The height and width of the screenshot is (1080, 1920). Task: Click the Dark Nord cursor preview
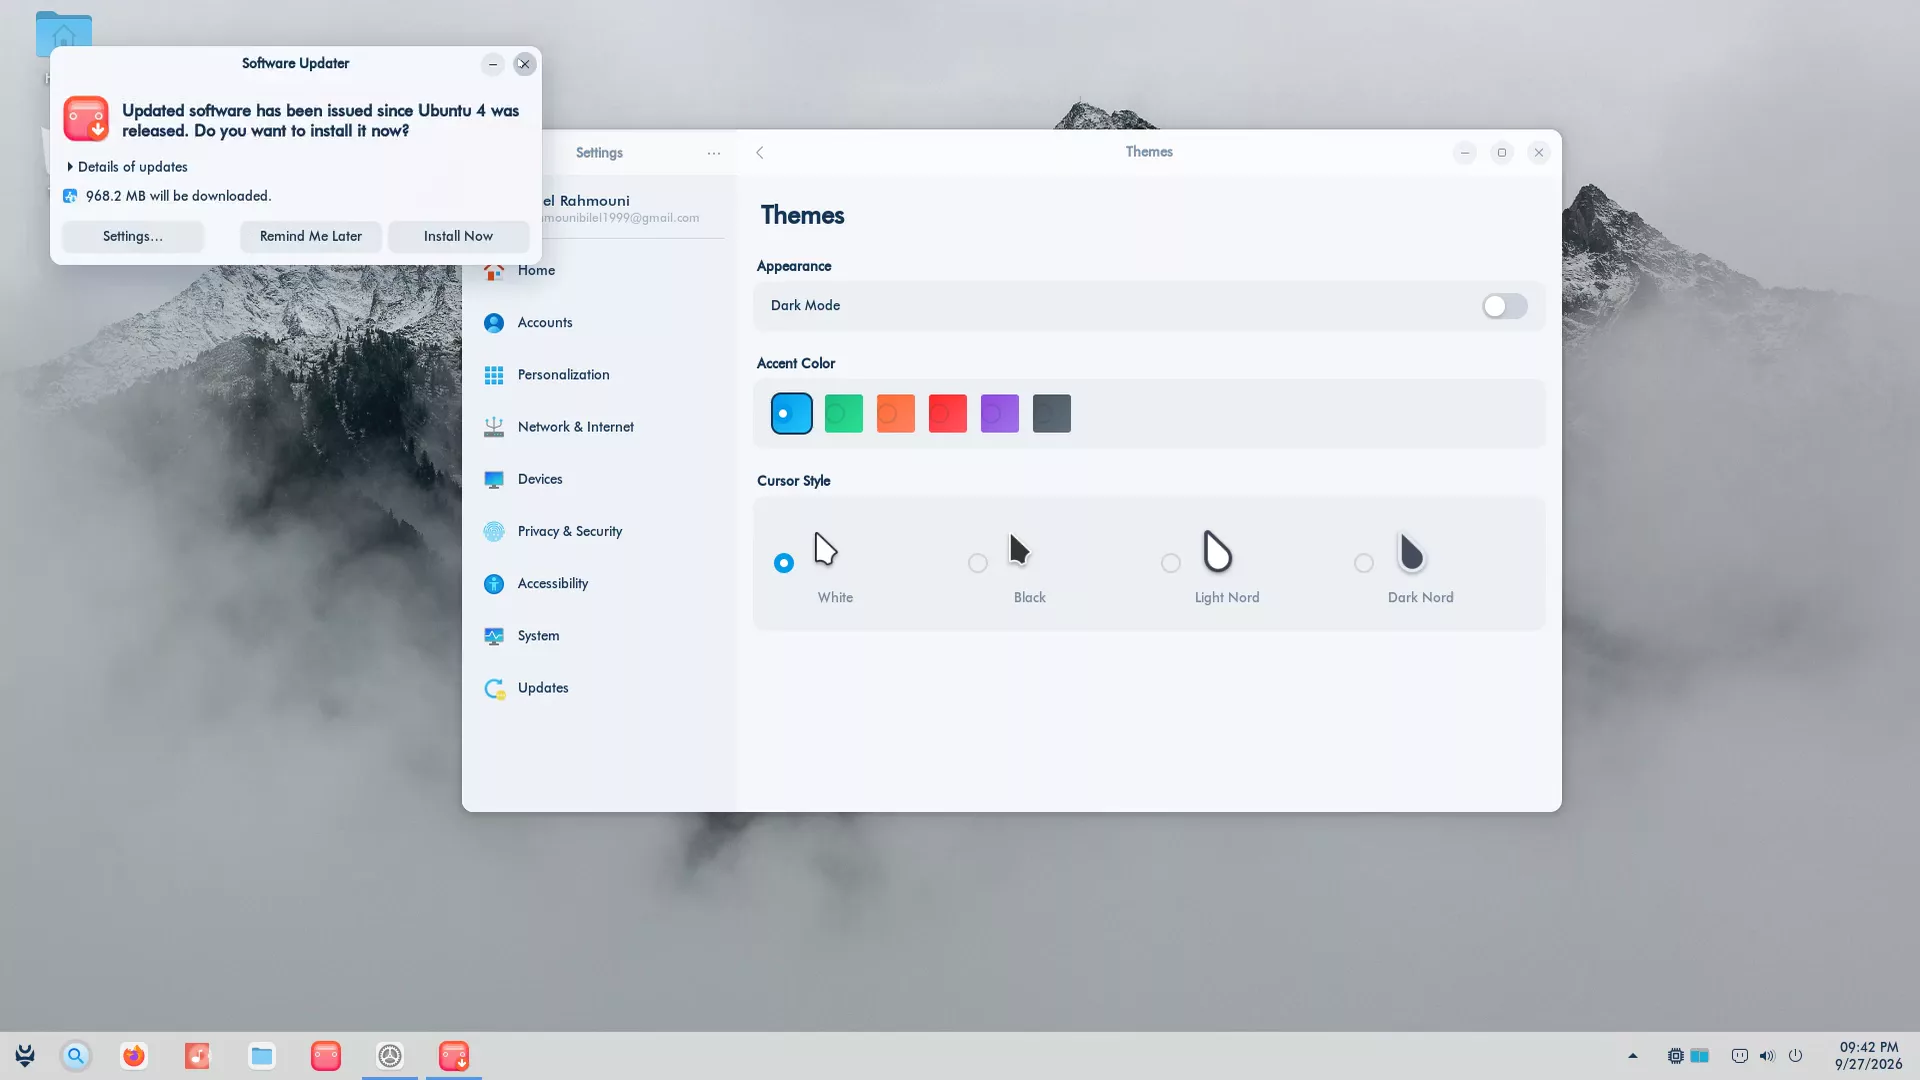click(x=1411, y=551)
